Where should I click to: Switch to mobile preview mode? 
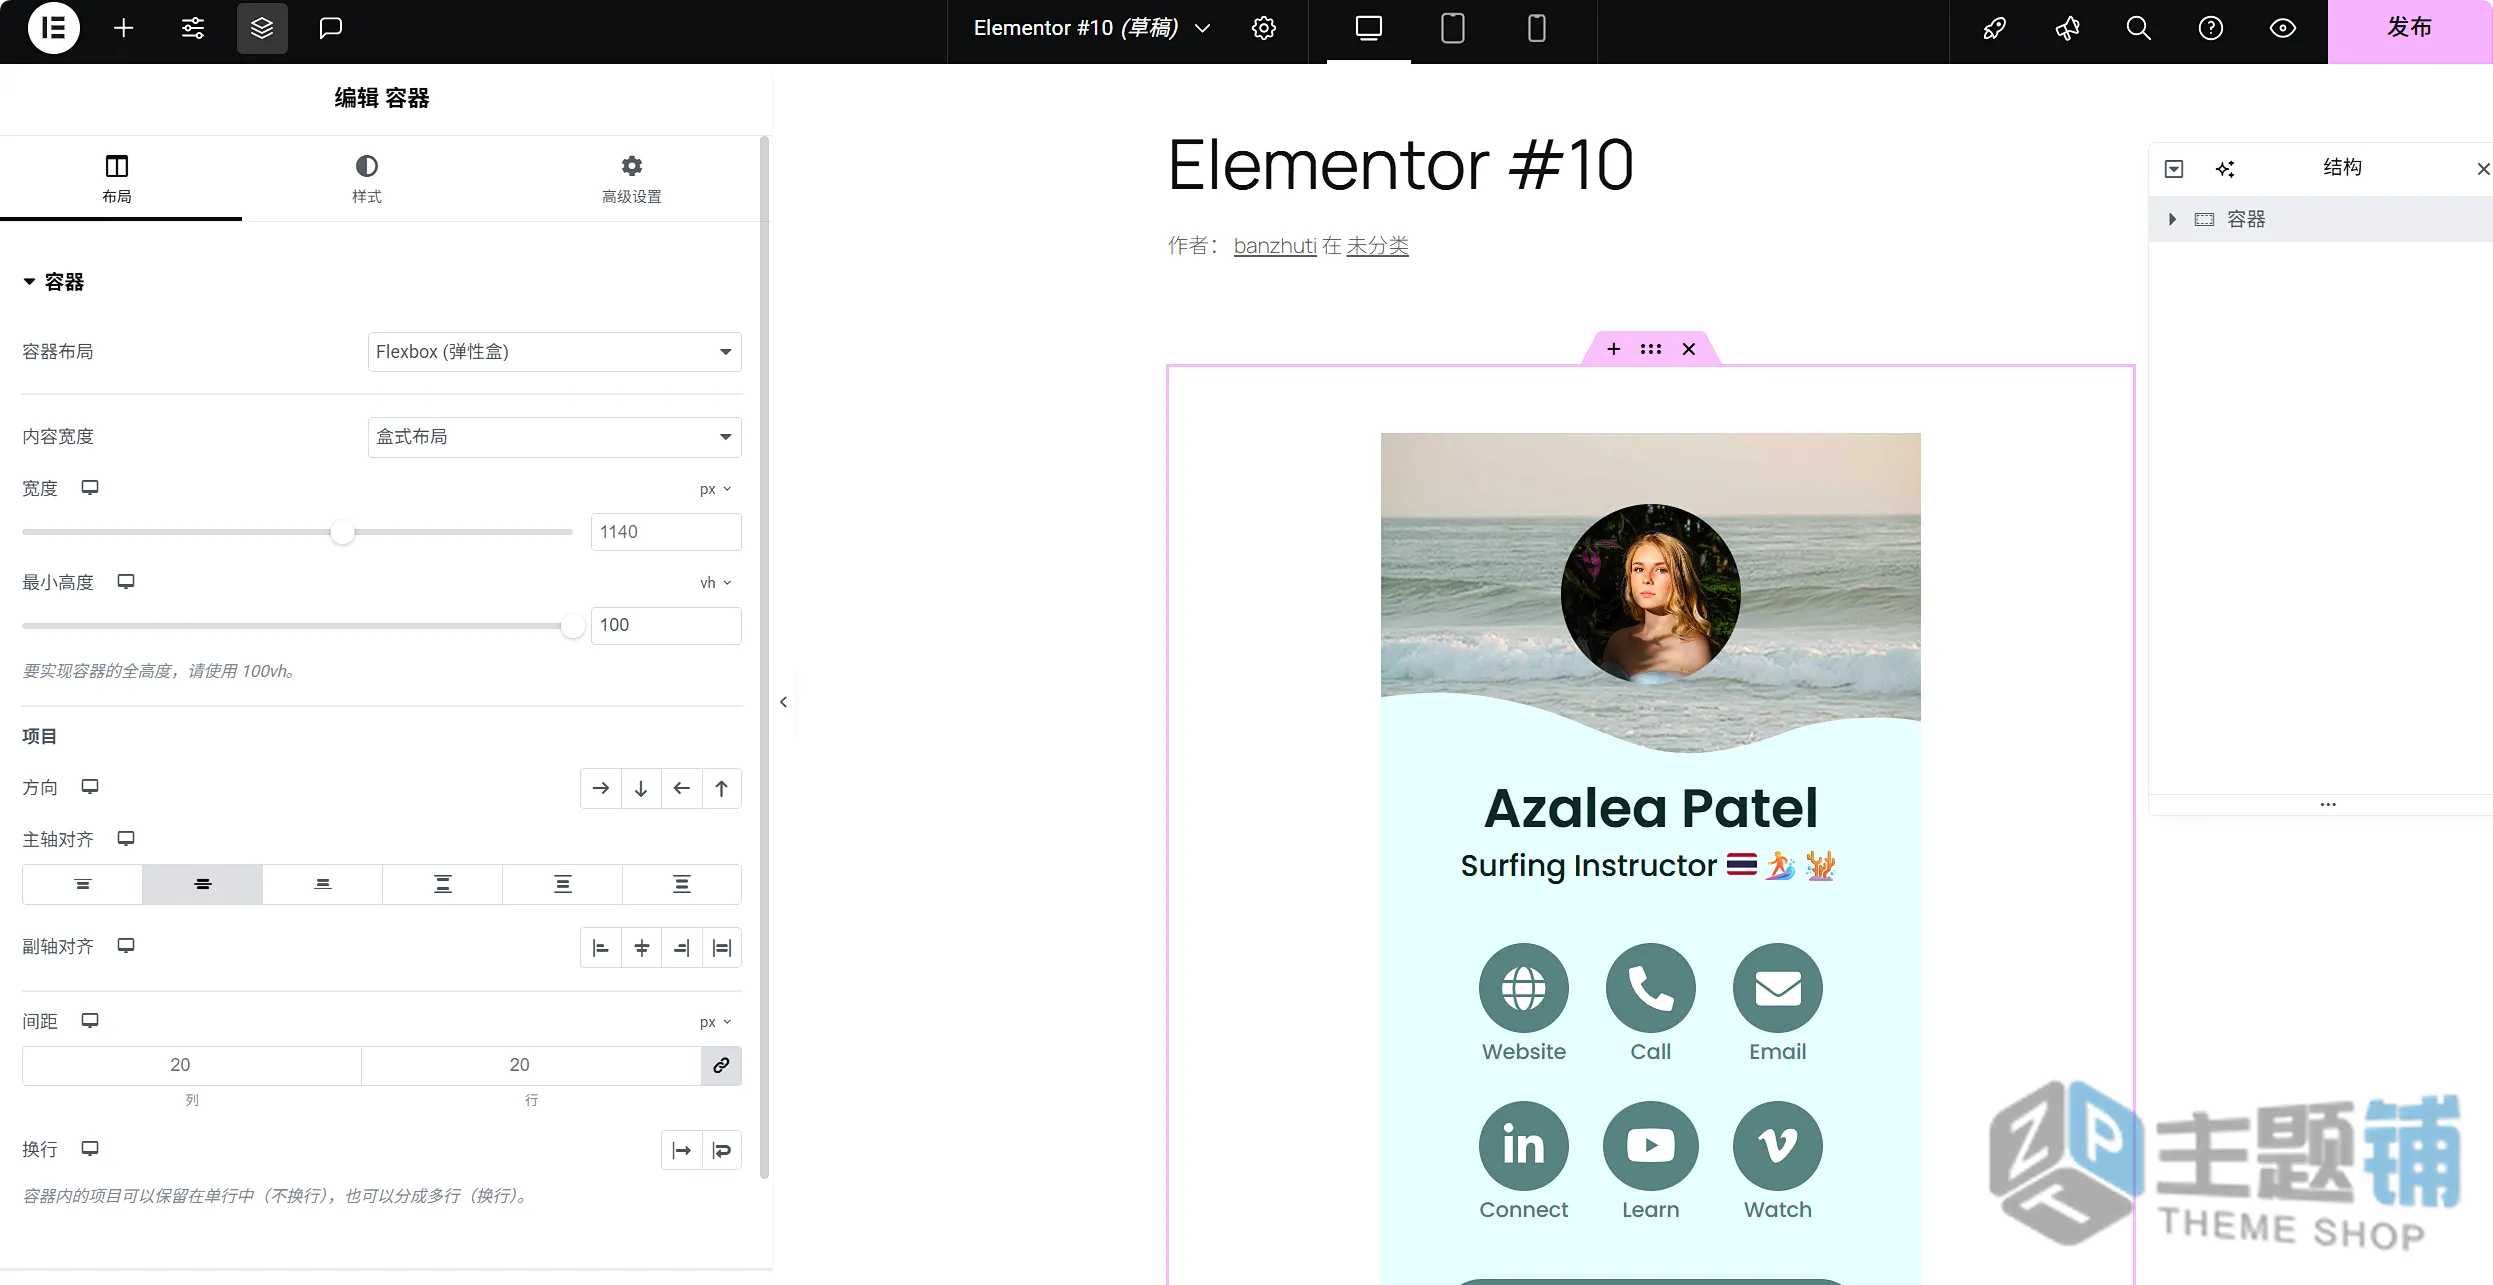1537,28
